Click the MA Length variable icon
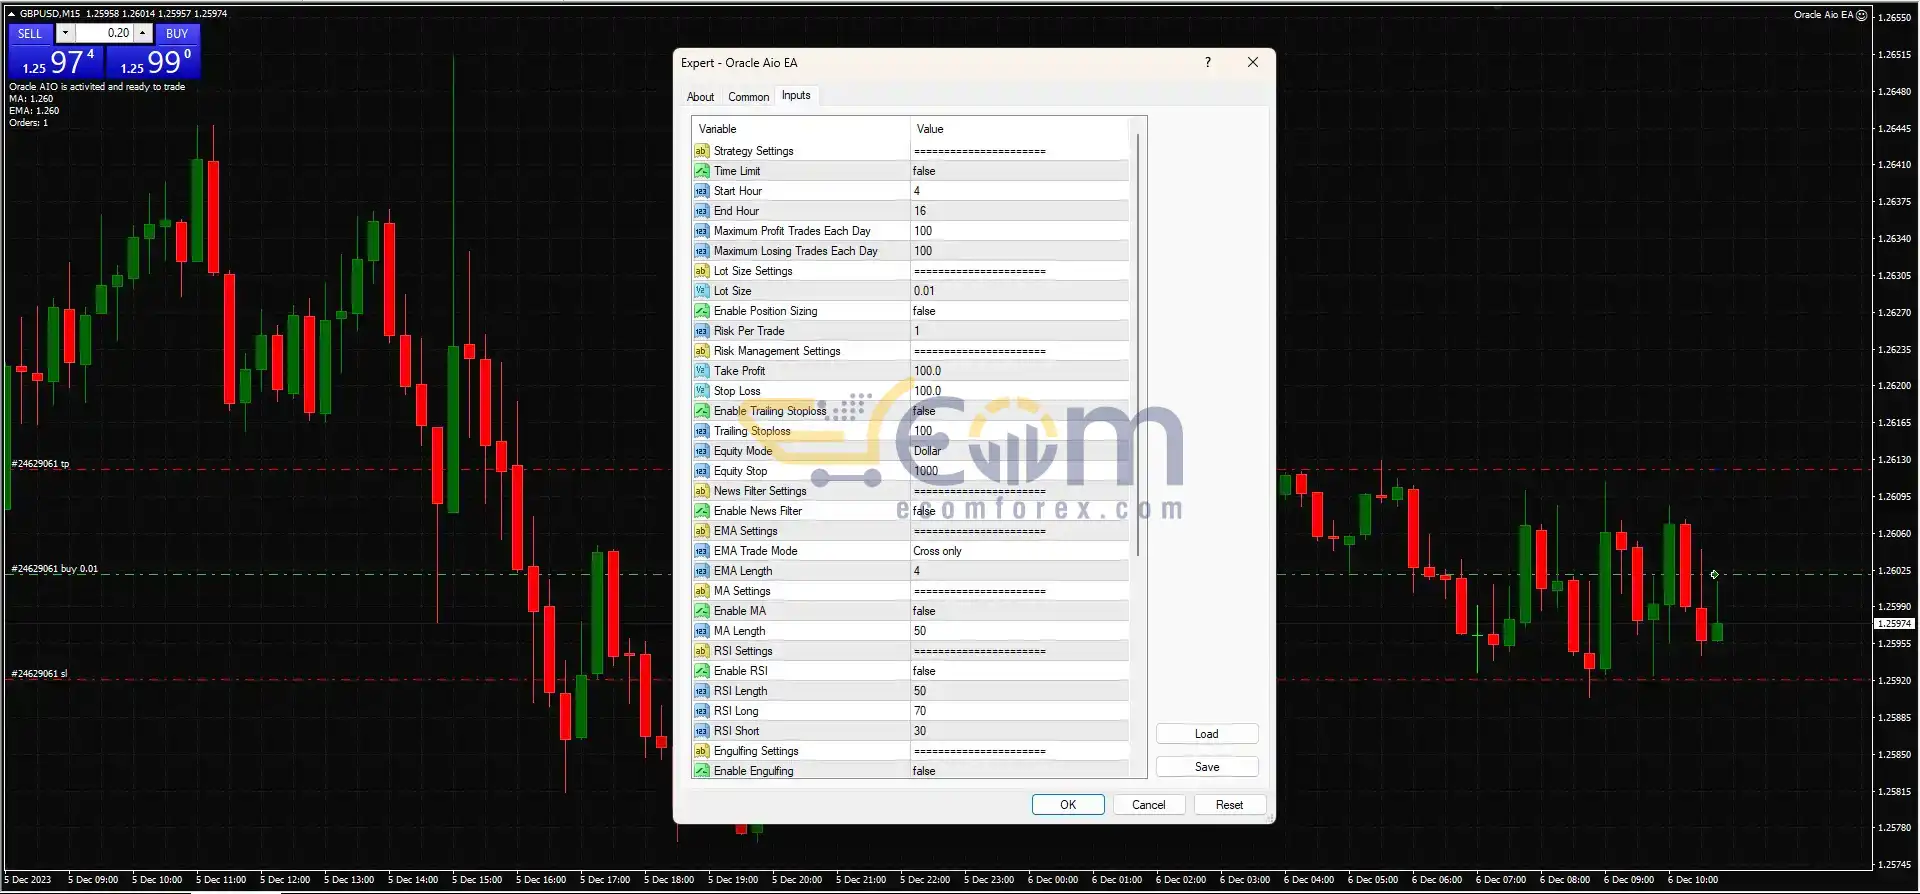This screenshot has width=1920, height=894. point(701,631)
